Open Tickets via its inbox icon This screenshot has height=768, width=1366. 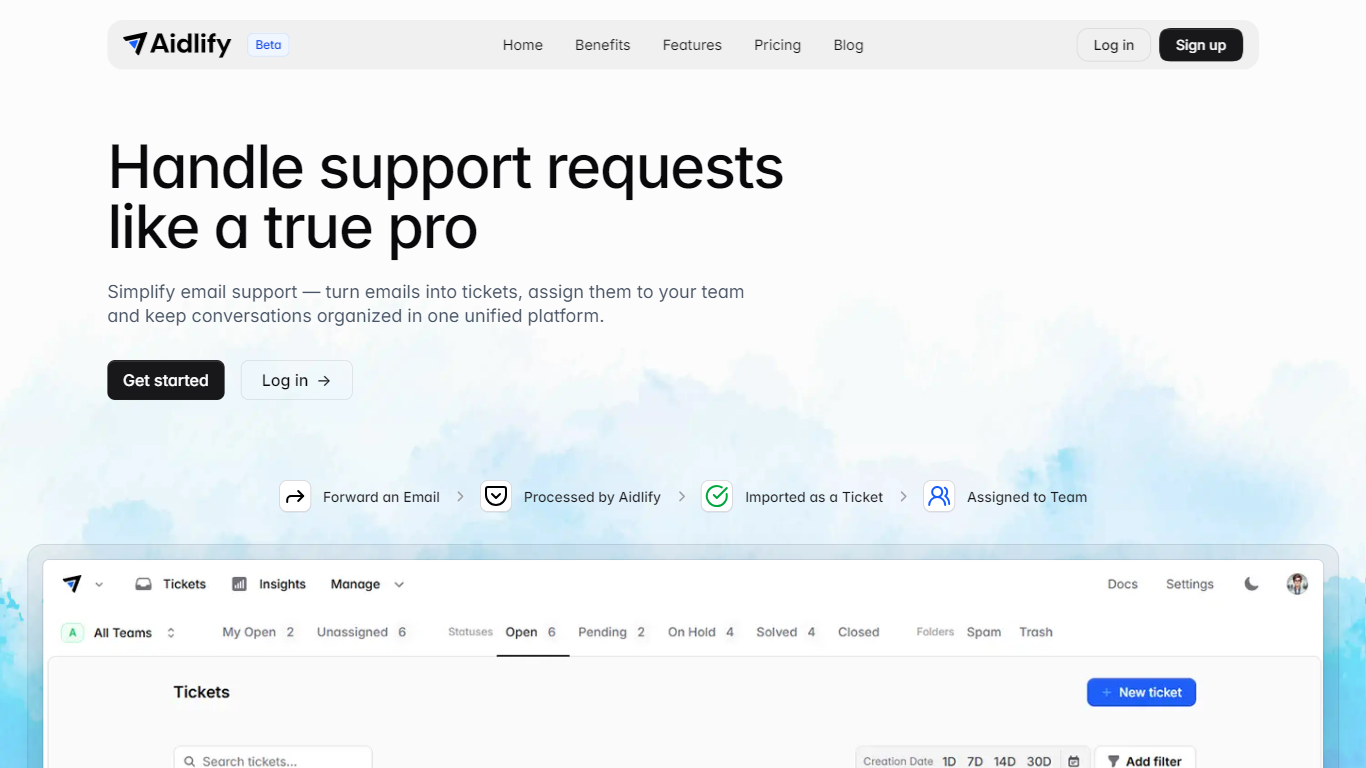(x=144, y=584)
